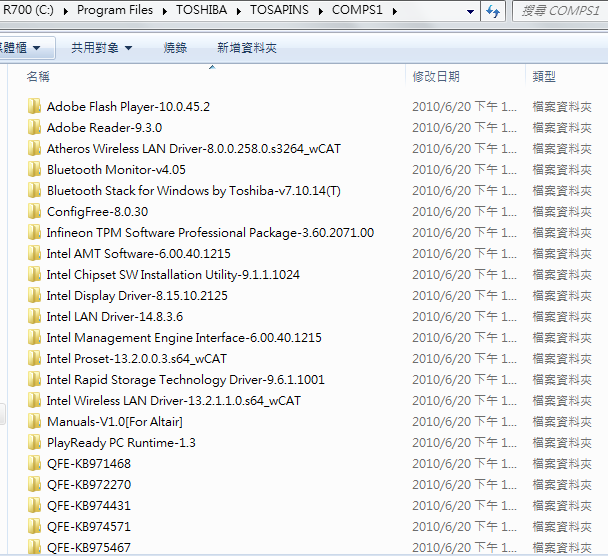Viewport: 608px width, 556px height.
Task: Click the name QFE-KB971468
Action: tap(89, 464)
